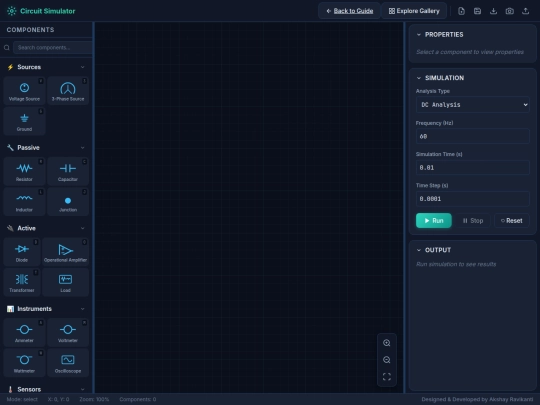Collapse the Instruments category
The width and height of the screenshot is (540, 405).
(82, 309)
